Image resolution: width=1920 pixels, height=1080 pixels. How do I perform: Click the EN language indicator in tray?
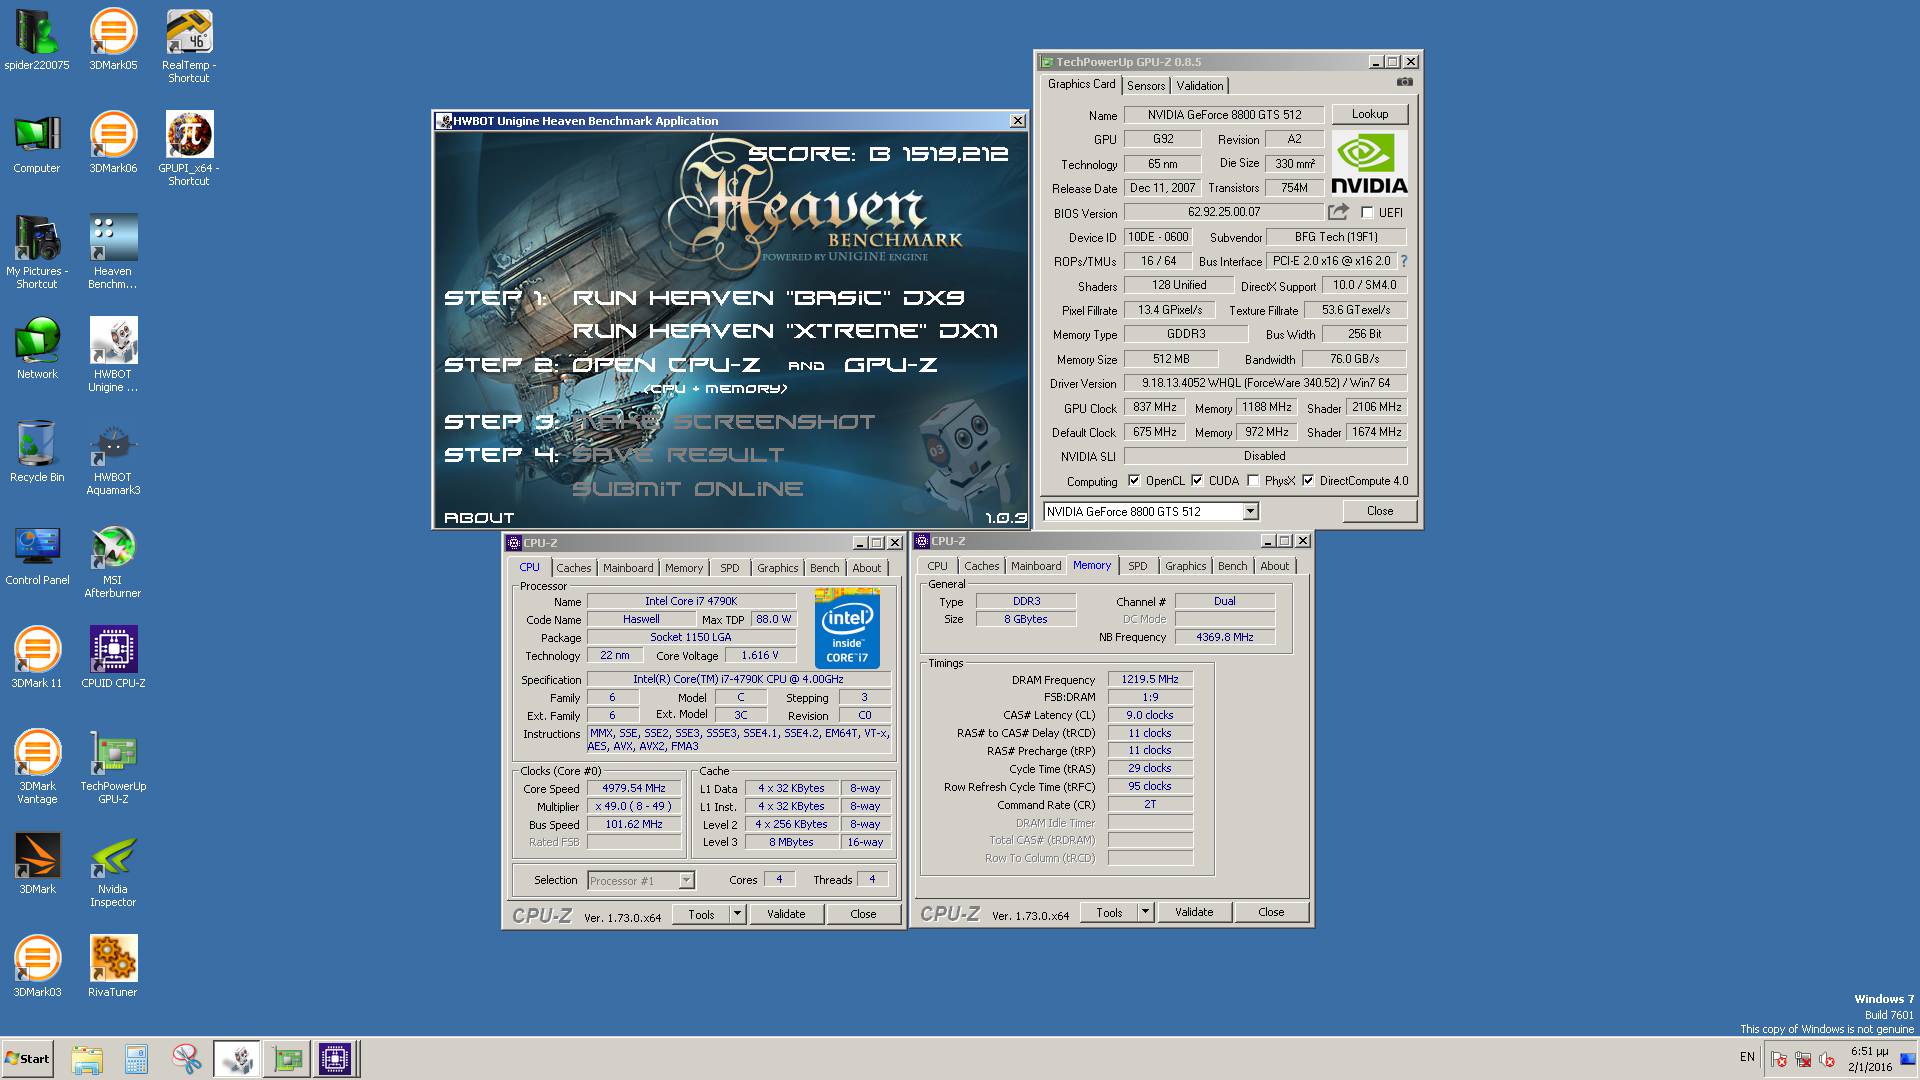pos(1747,1057)
